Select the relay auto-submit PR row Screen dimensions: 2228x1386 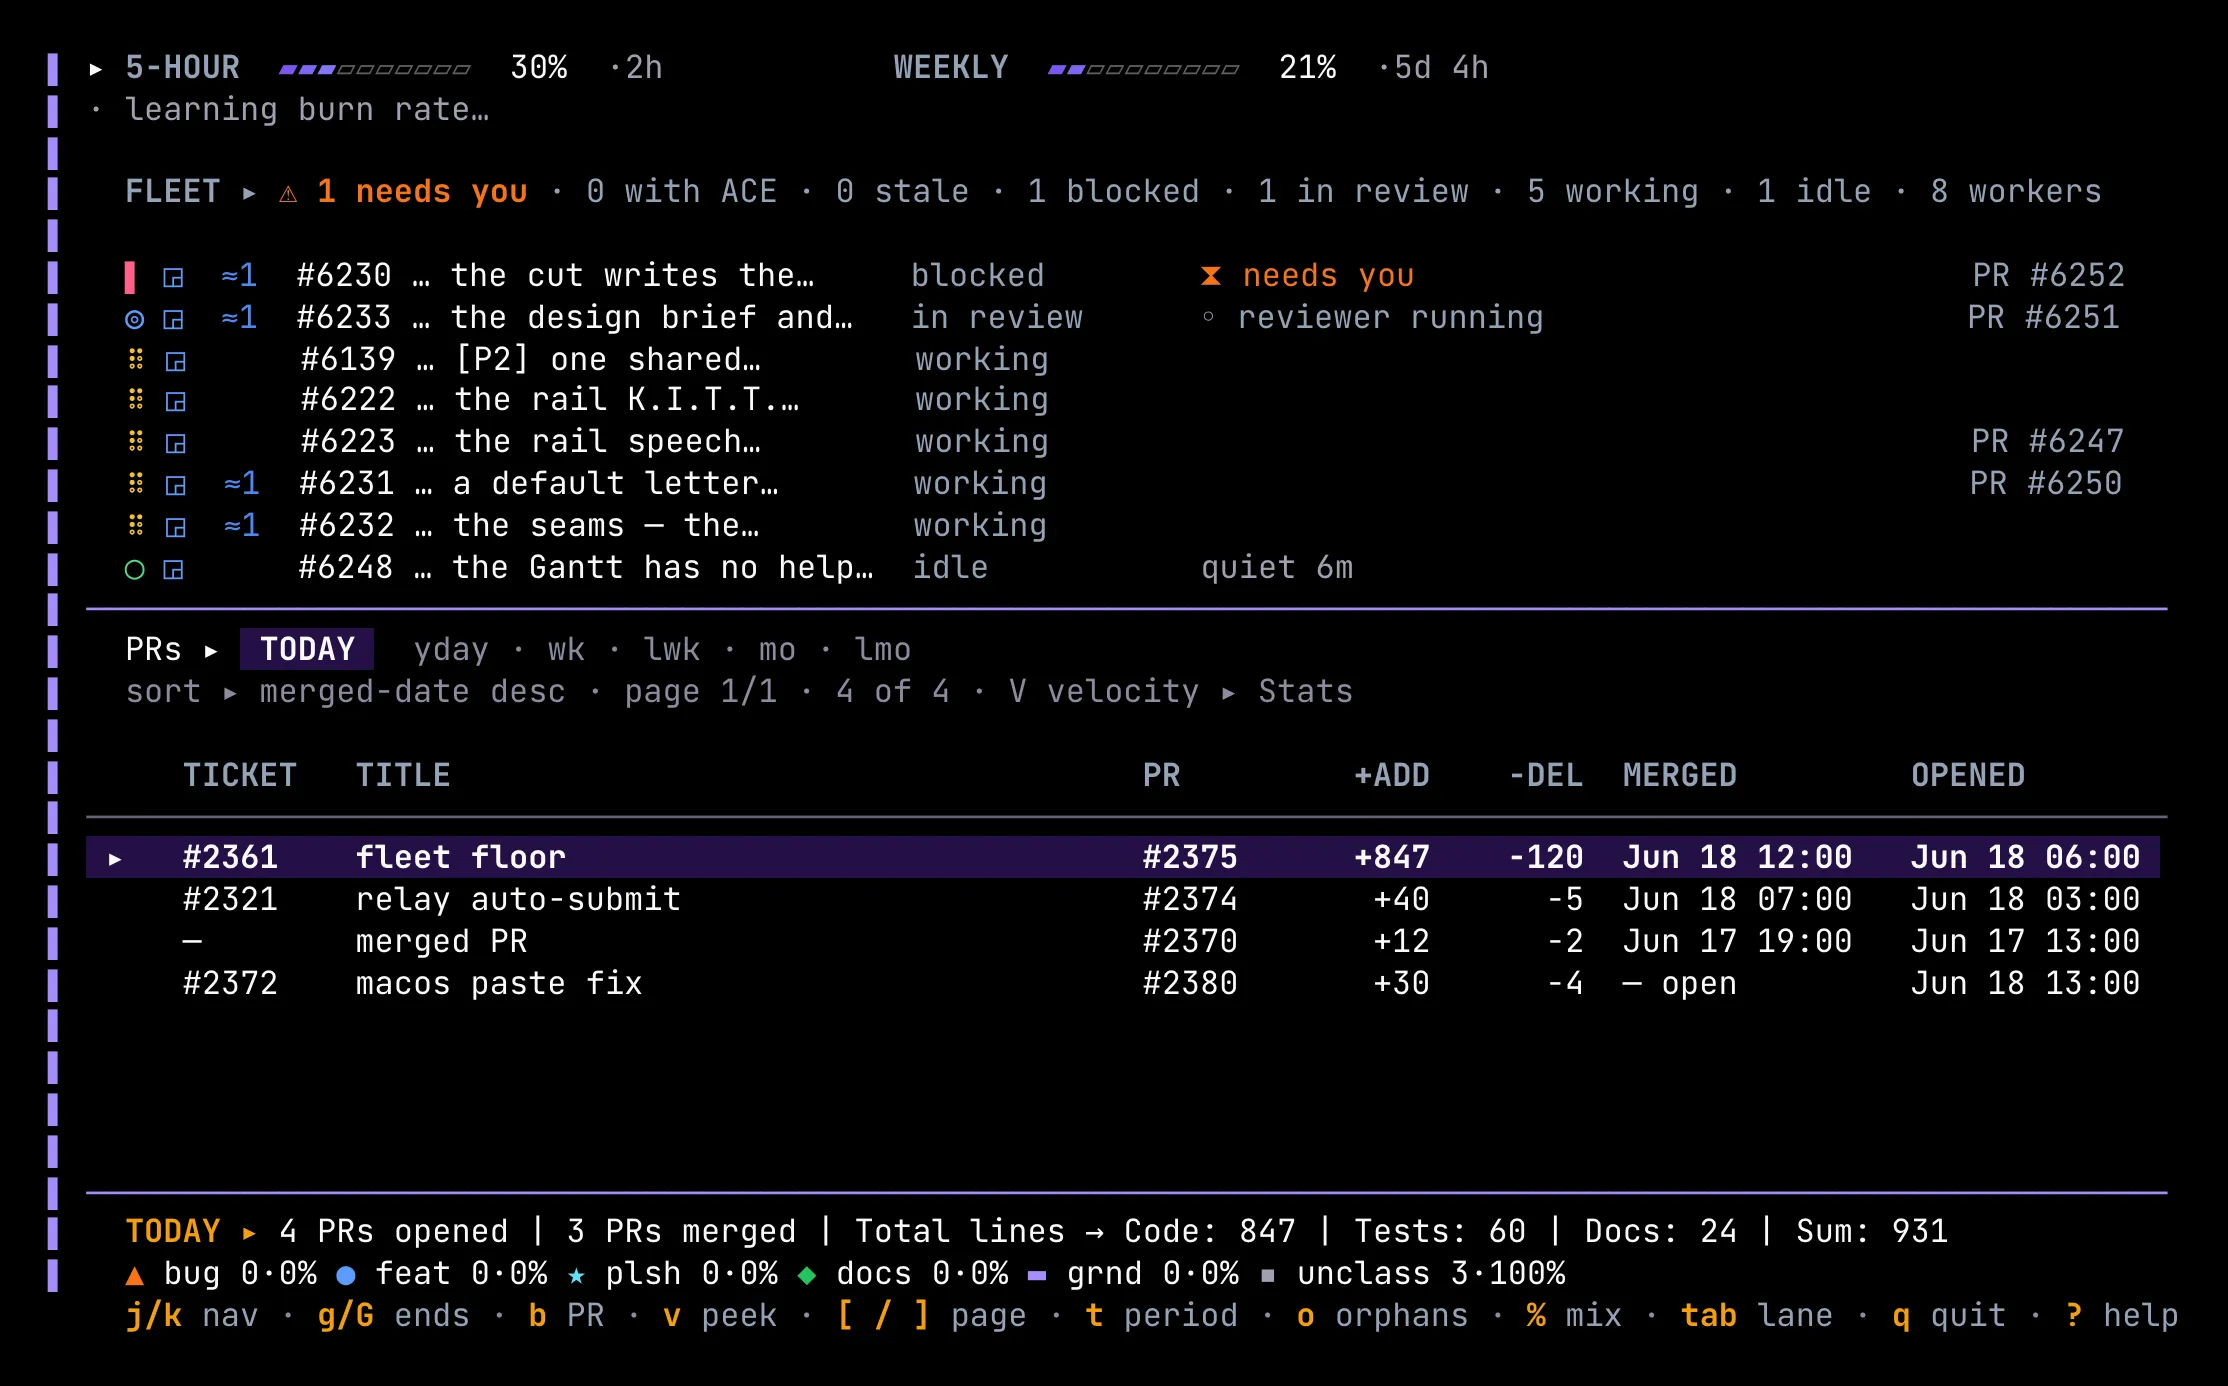coord(1123,900)
